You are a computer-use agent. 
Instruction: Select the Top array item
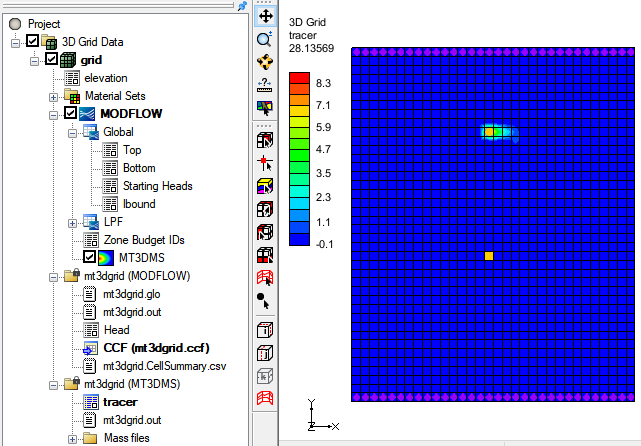(132, 150)
